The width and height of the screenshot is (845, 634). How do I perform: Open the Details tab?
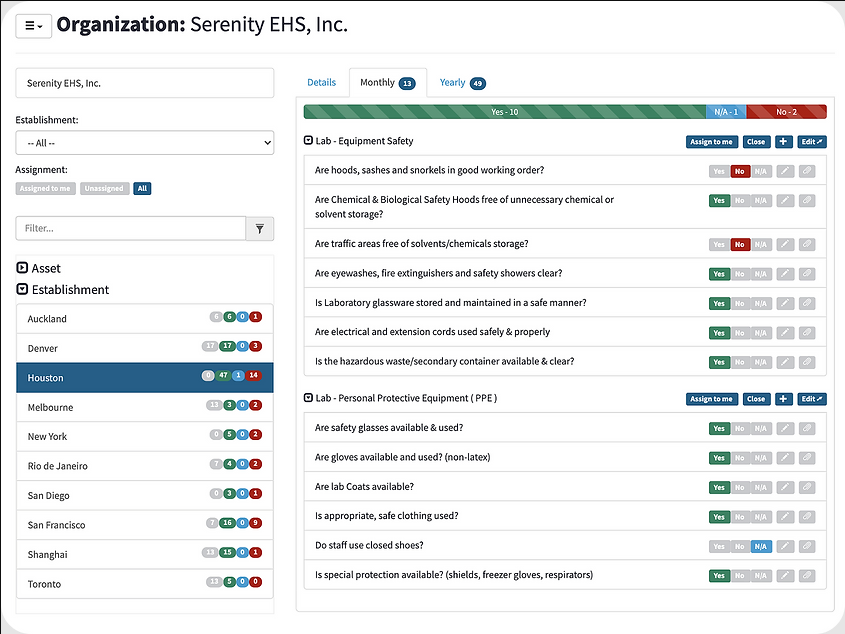pos(322,82)
